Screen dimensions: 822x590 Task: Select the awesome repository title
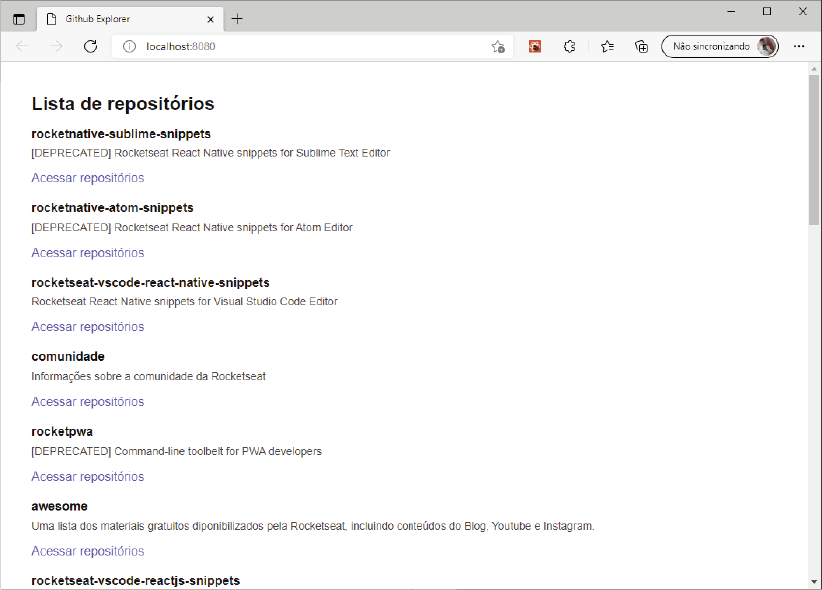(59, 507)
